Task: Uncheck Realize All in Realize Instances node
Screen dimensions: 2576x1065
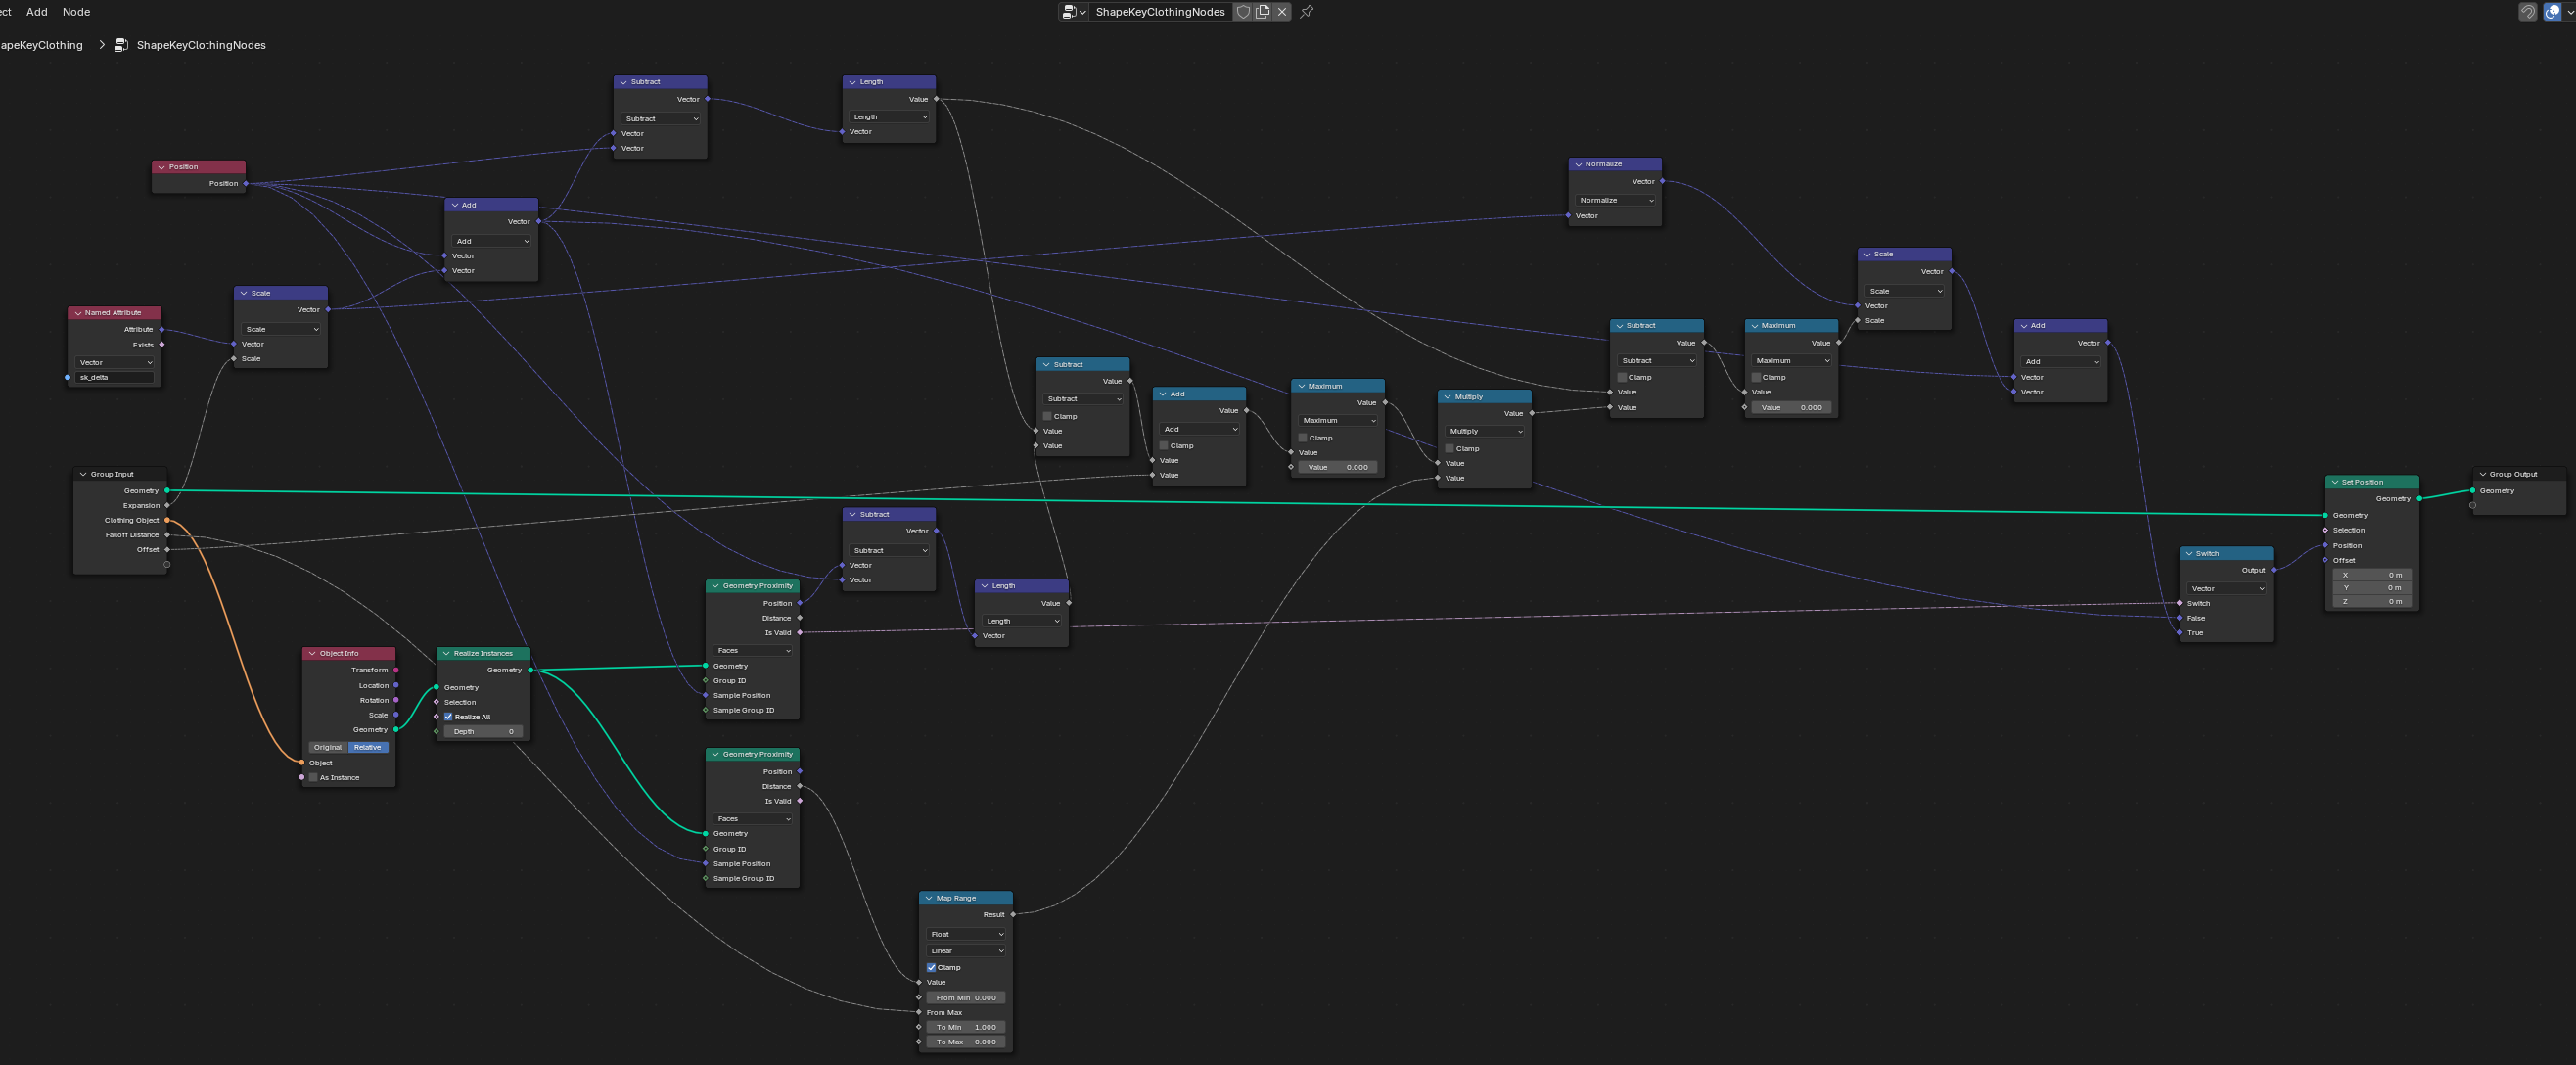Action: click(449, 717)
